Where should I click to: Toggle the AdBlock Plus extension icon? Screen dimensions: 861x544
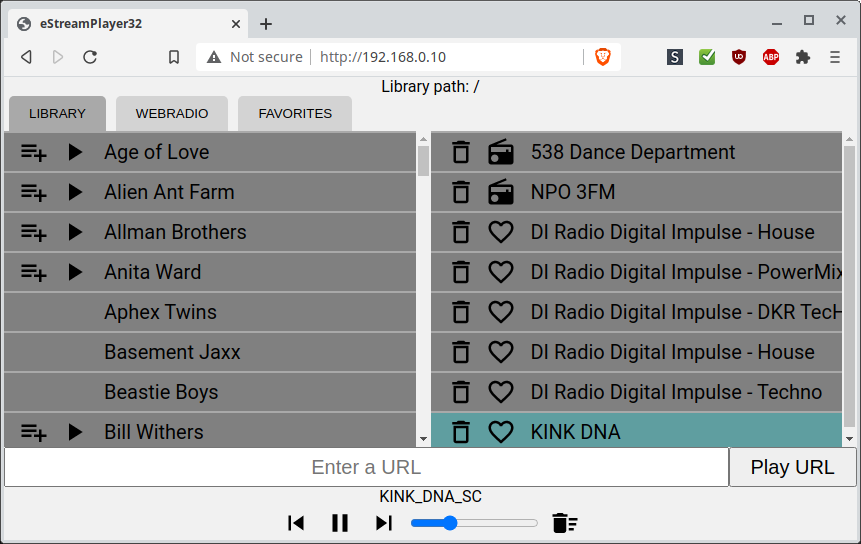(771, 57)
